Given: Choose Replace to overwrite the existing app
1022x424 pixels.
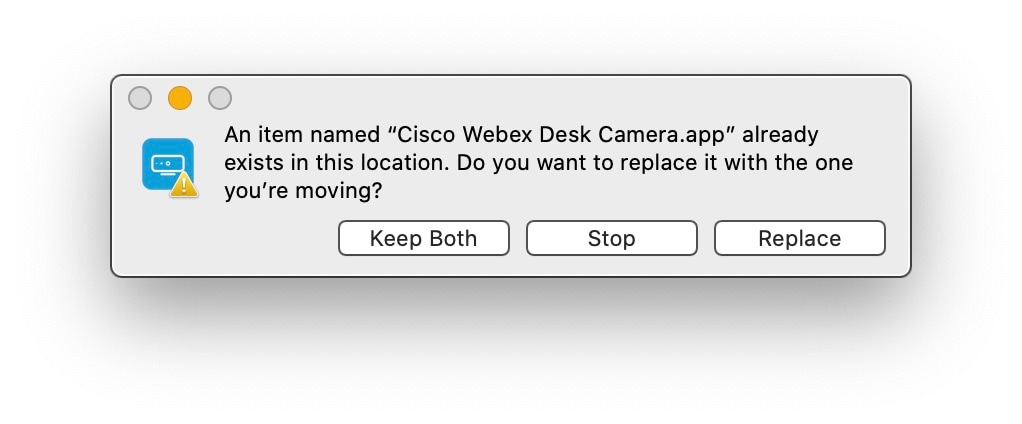Looking at the screenshot, I should click(x=799, y=239).
